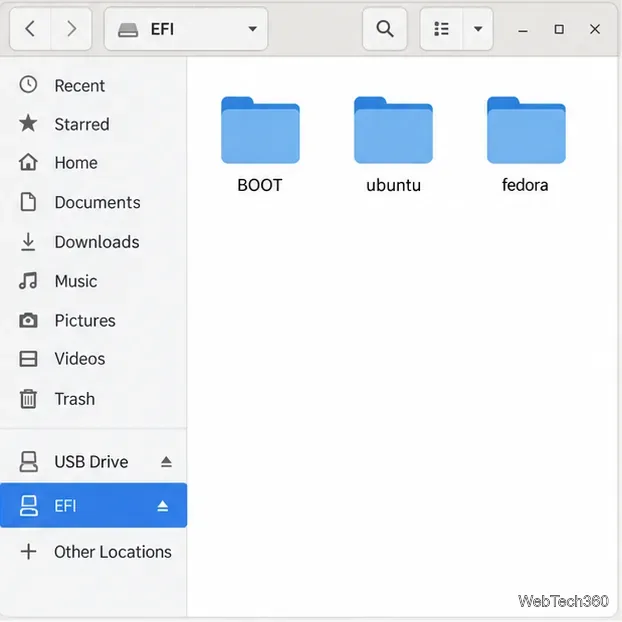Maximize the Files window
The width and height of the screenshot is (622, 622).
point(559,29)
